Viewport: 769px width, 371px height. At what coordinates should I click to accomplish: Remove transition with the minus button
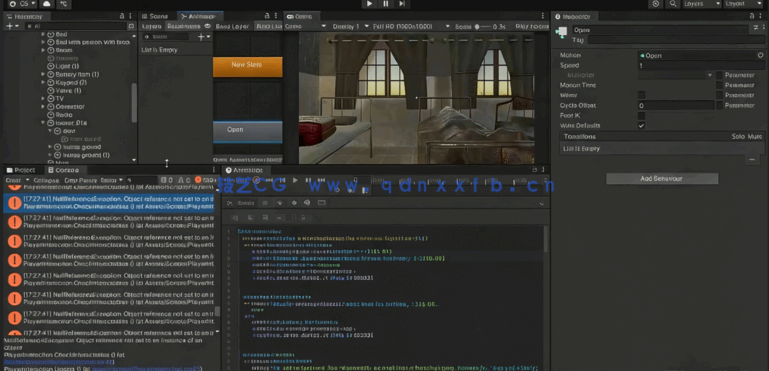click(x=752, y=160)
